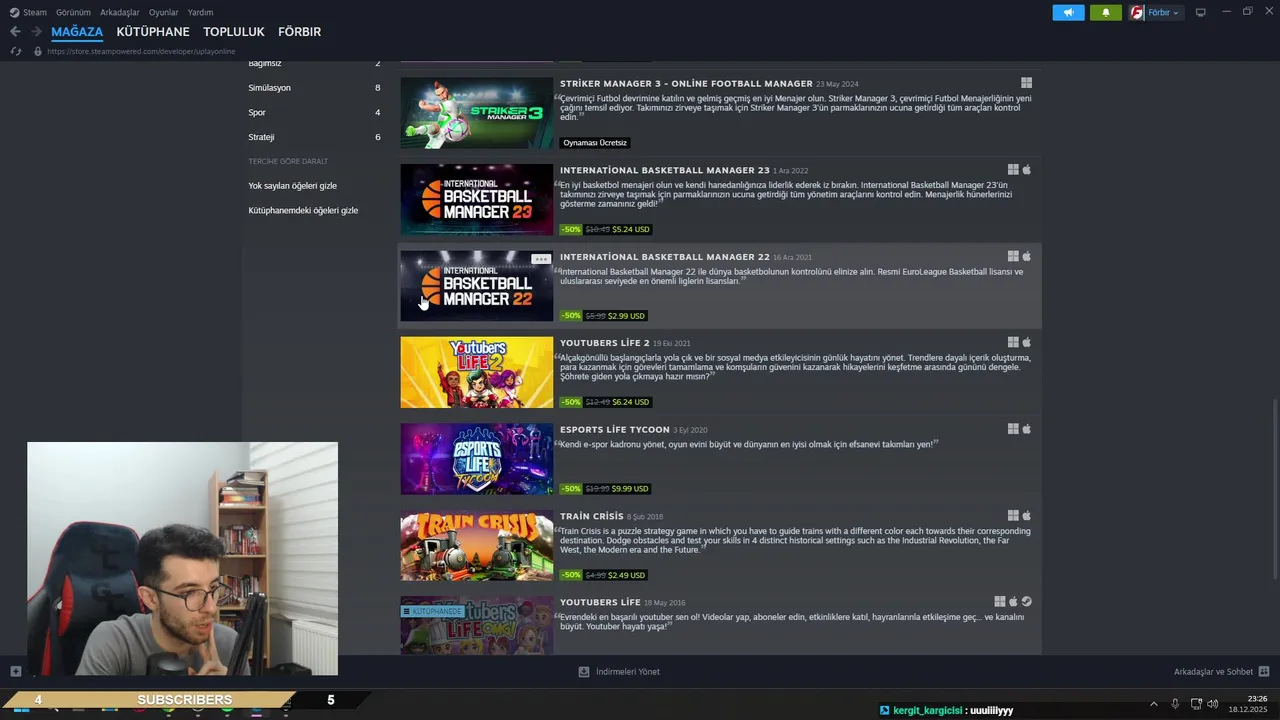Click the taskbar volume speaker icon
This screenshot has height=720, width=1280.
[x=1212, y=704]
